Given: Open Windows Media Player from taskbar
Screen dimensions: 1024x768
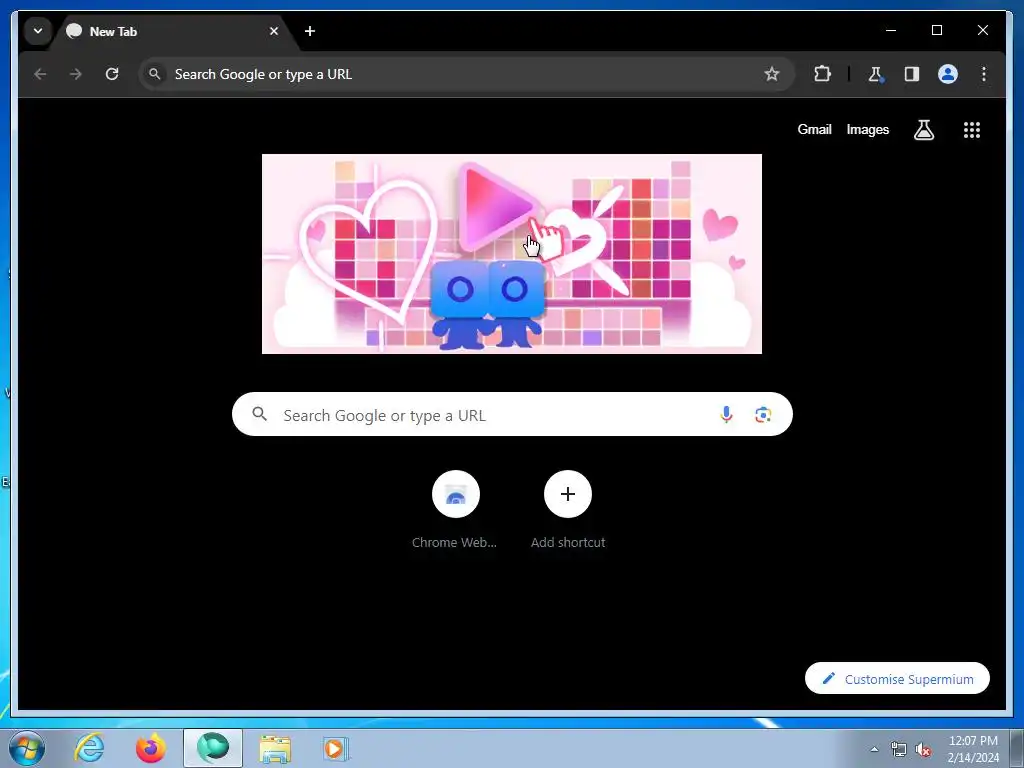Looking at the screenshot, I should [x=336, y=748].
